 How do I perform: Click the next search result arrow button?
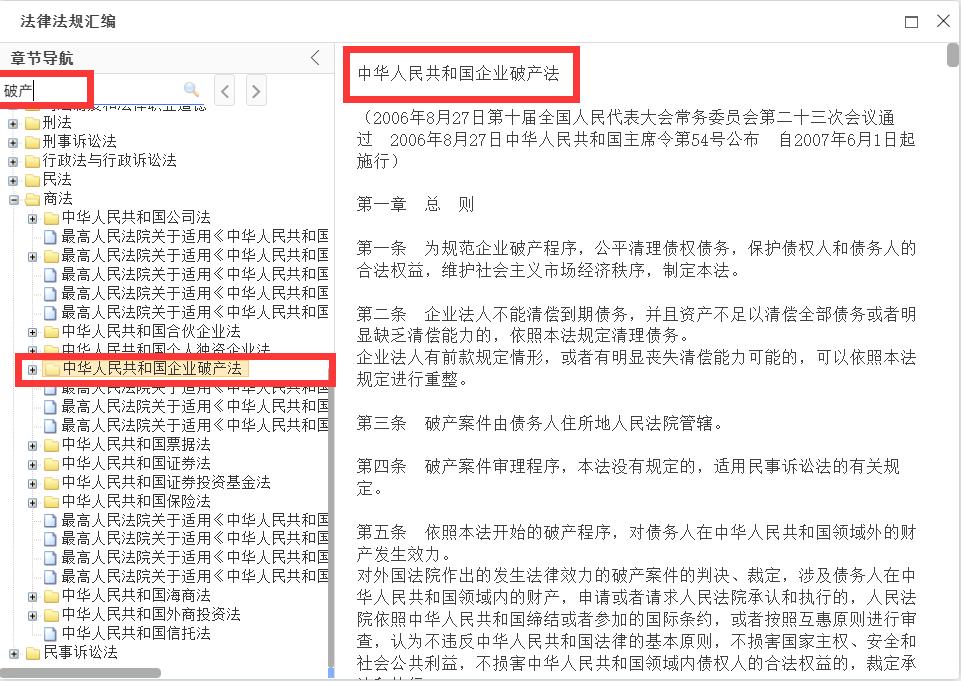click(255, 89)
